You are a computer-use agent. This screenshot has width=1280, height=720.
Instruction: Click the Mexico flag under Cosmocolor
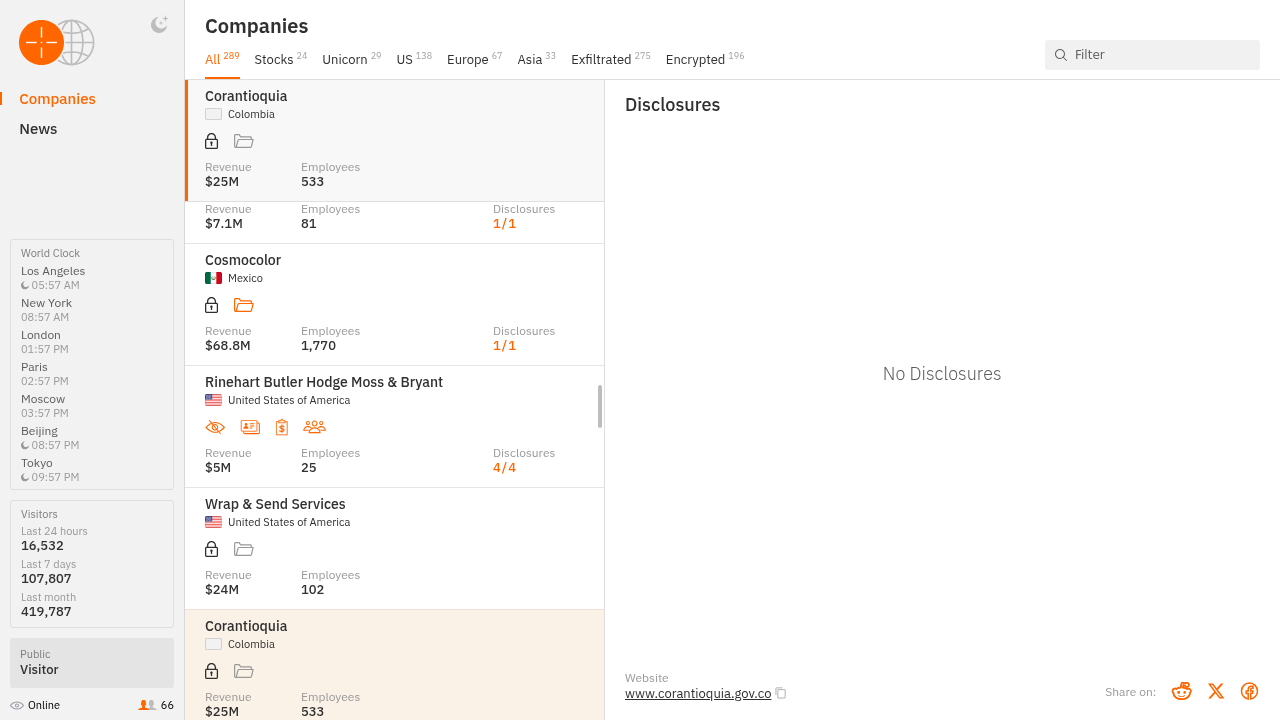(213, 278)
